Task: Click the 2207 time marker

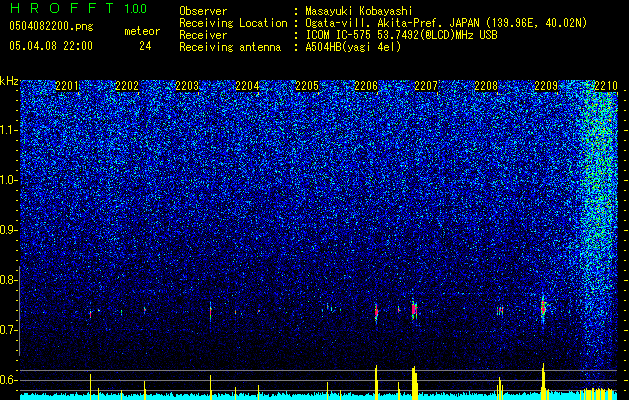Action: pos(426,86)
